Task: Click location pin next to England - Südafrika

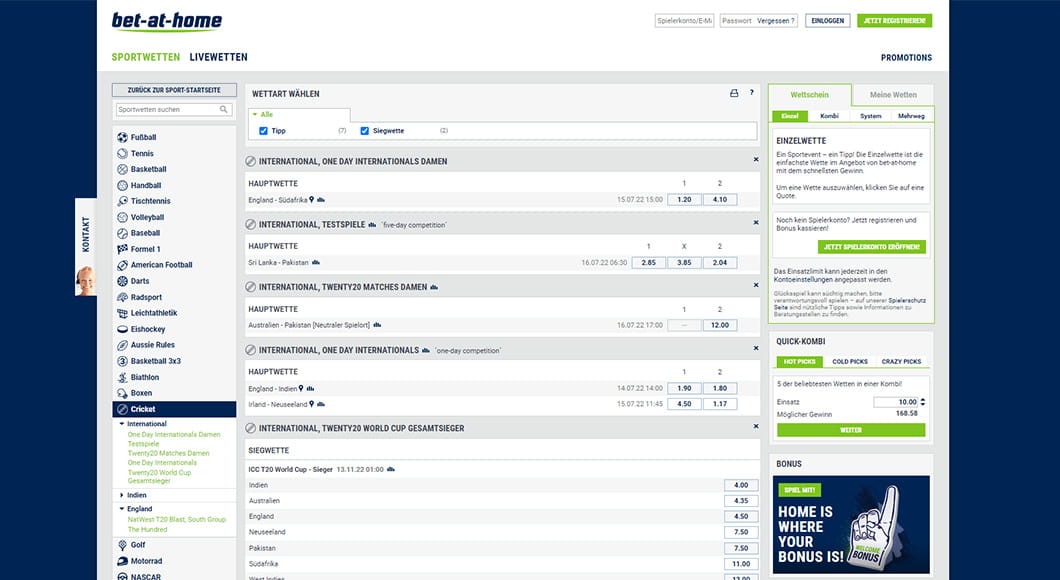Action: click(x=312, y=199)
